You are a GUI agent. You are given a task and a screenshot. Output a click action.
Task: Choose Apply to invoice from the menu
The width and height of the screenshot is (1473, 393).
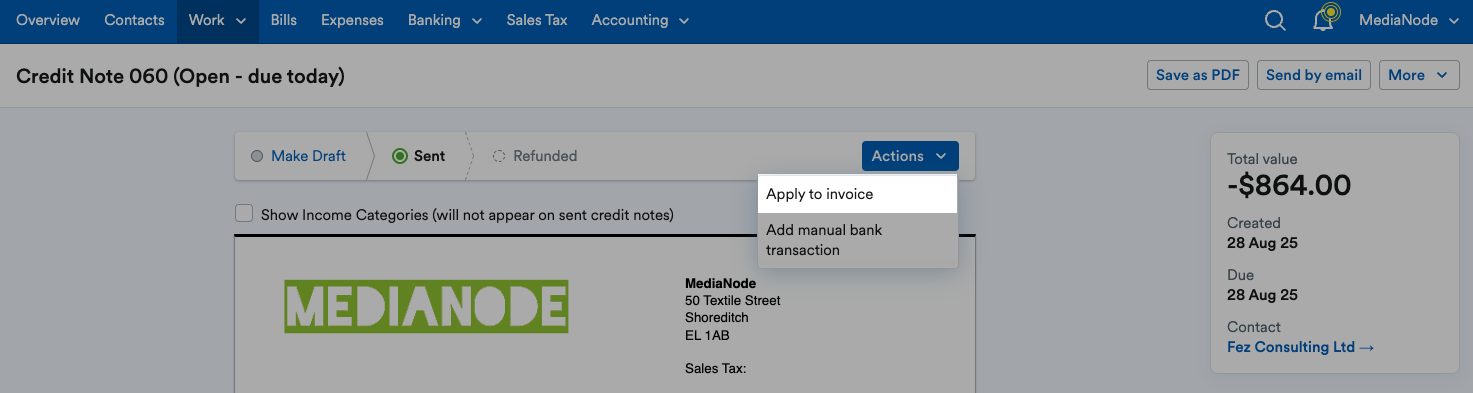coord(857,194)
